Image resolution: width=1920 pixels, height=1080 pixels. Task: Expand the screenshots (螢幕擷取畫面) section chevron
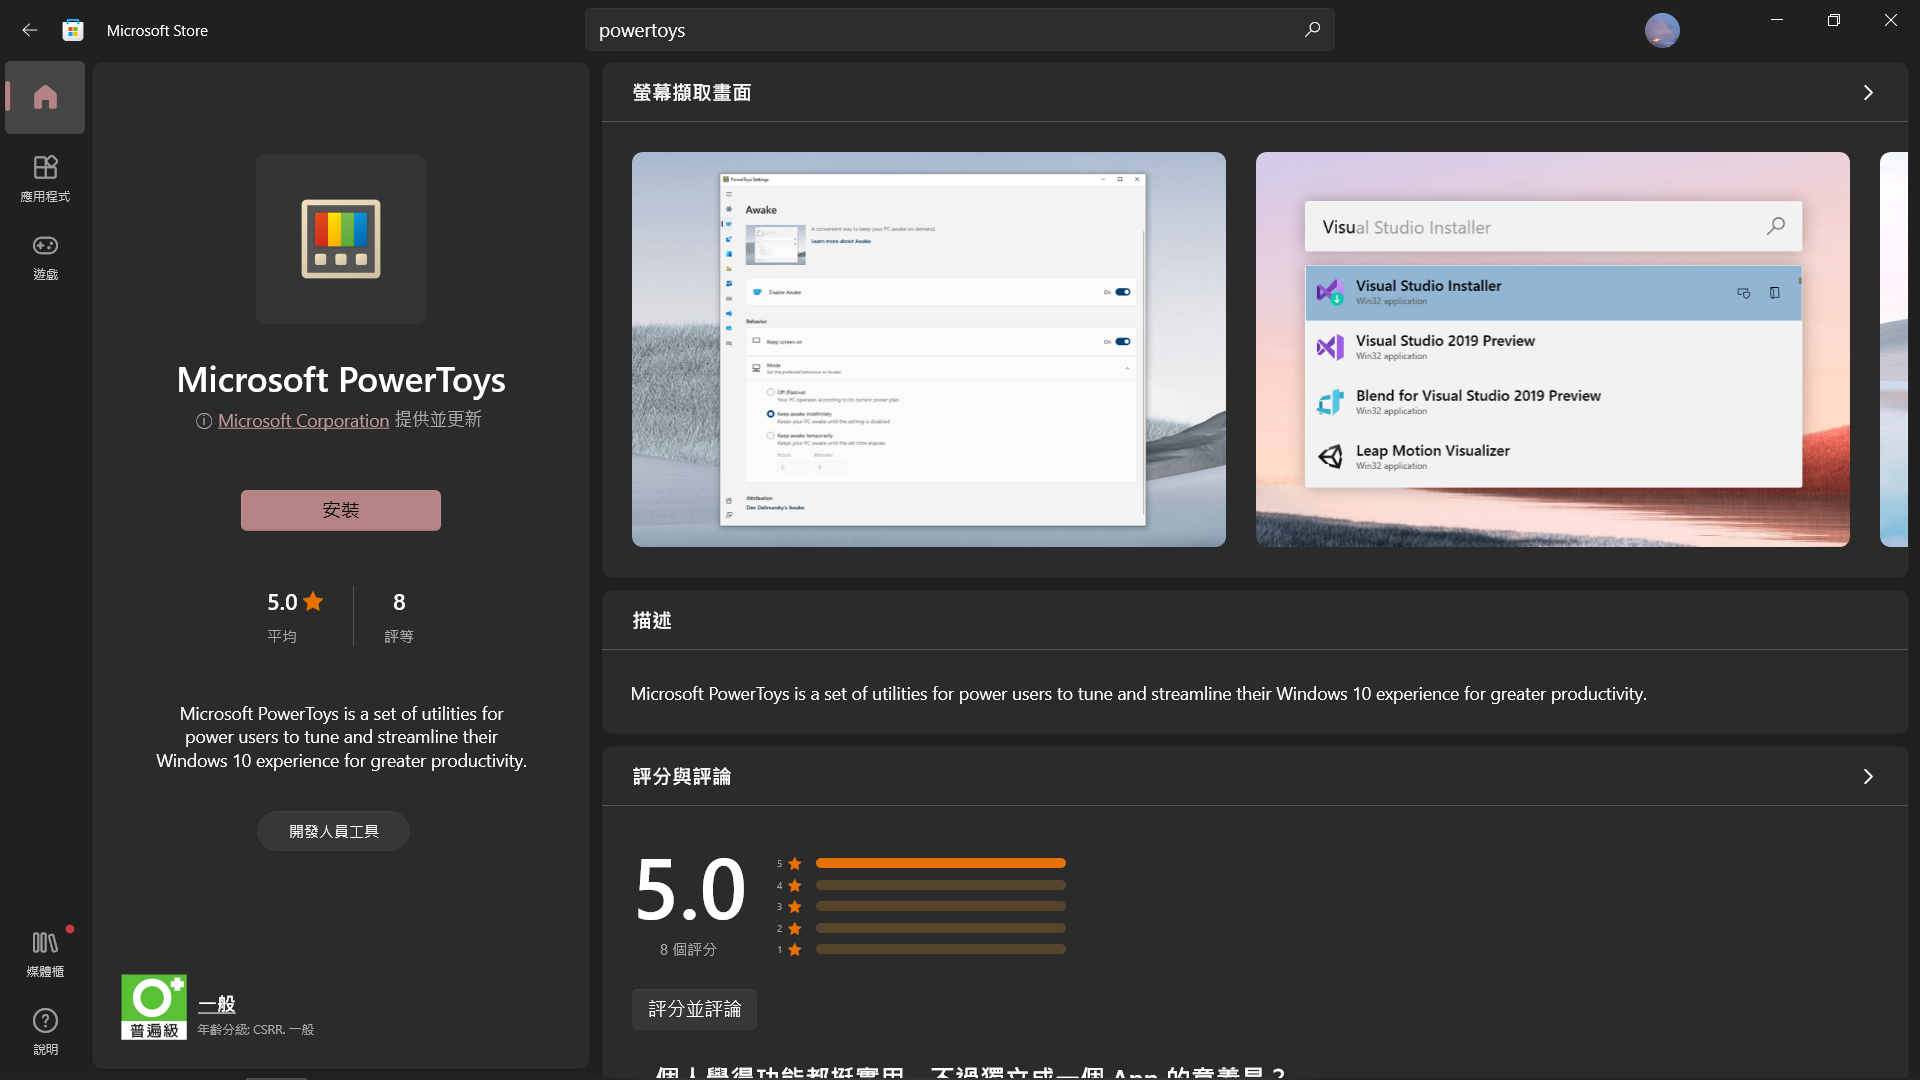point(1868,93)
